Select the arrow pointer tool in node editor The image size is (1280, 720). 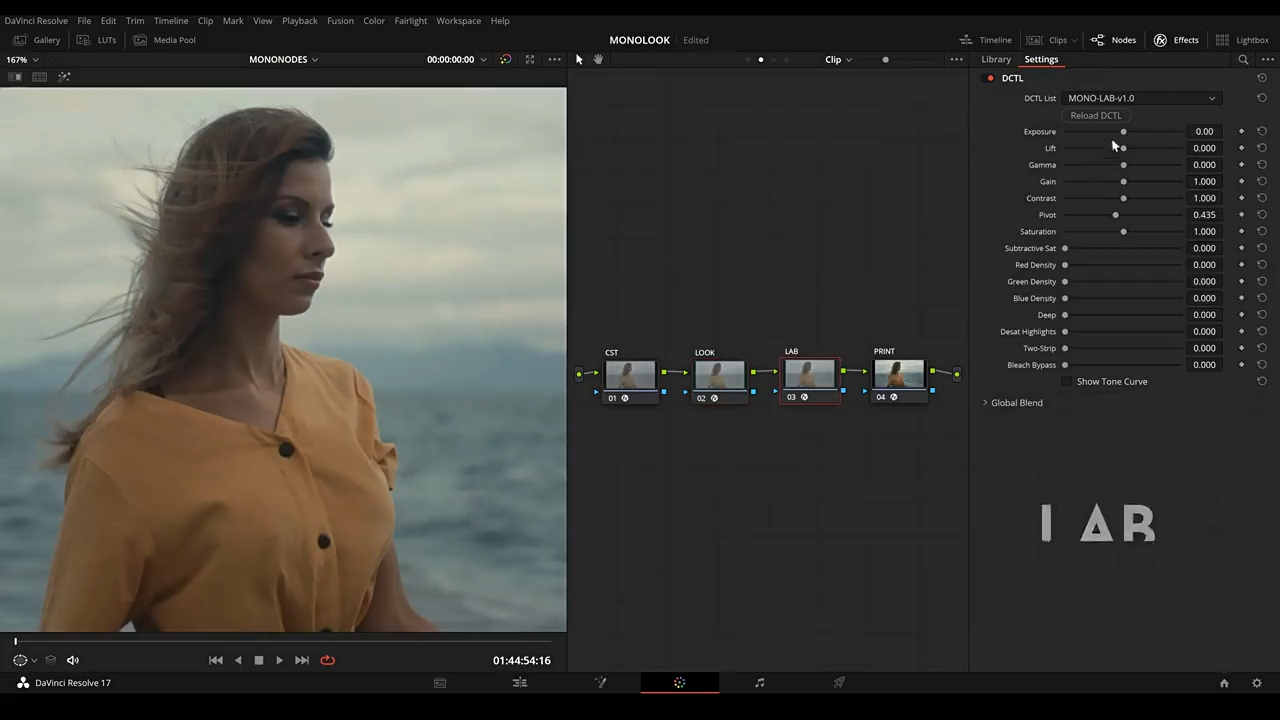click(579, 59)
